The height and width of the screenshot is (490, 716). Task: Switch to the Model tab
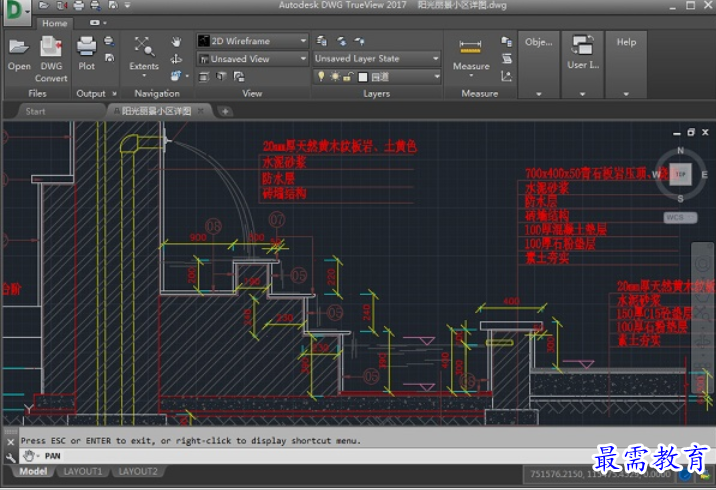33,471
